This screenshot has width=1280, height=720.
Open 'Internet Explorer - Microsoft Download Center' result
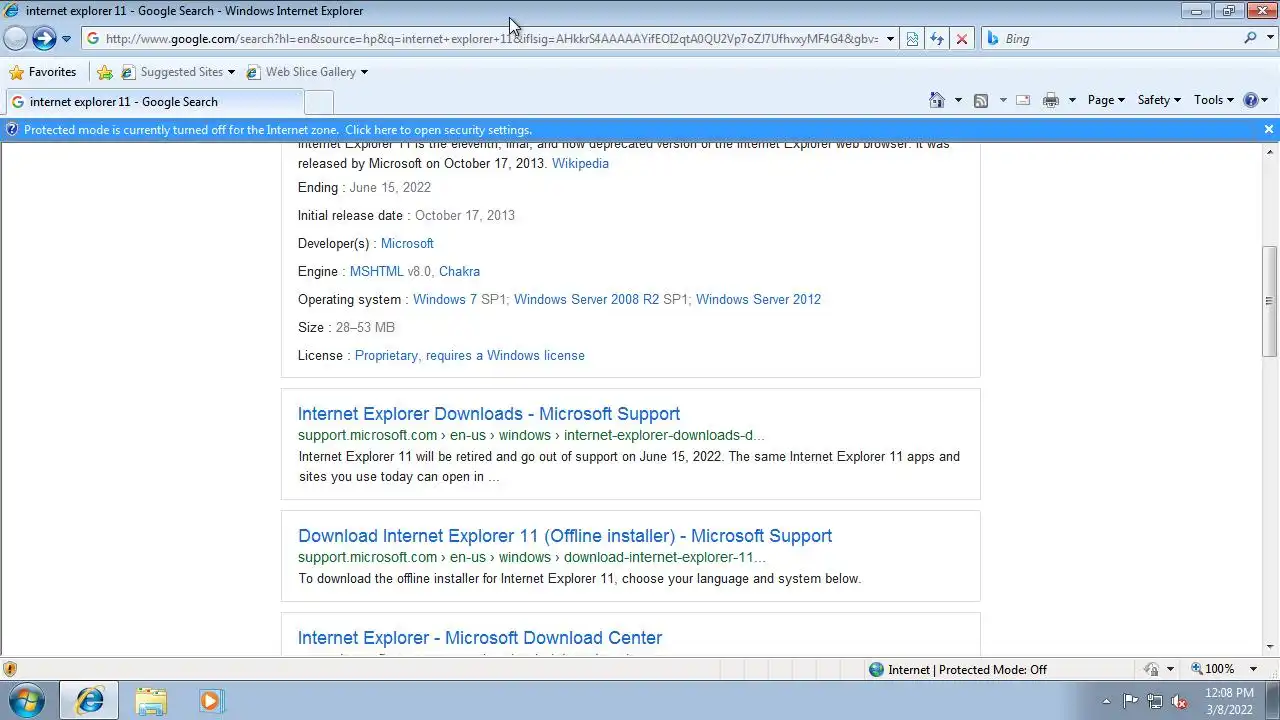(480, 638)
